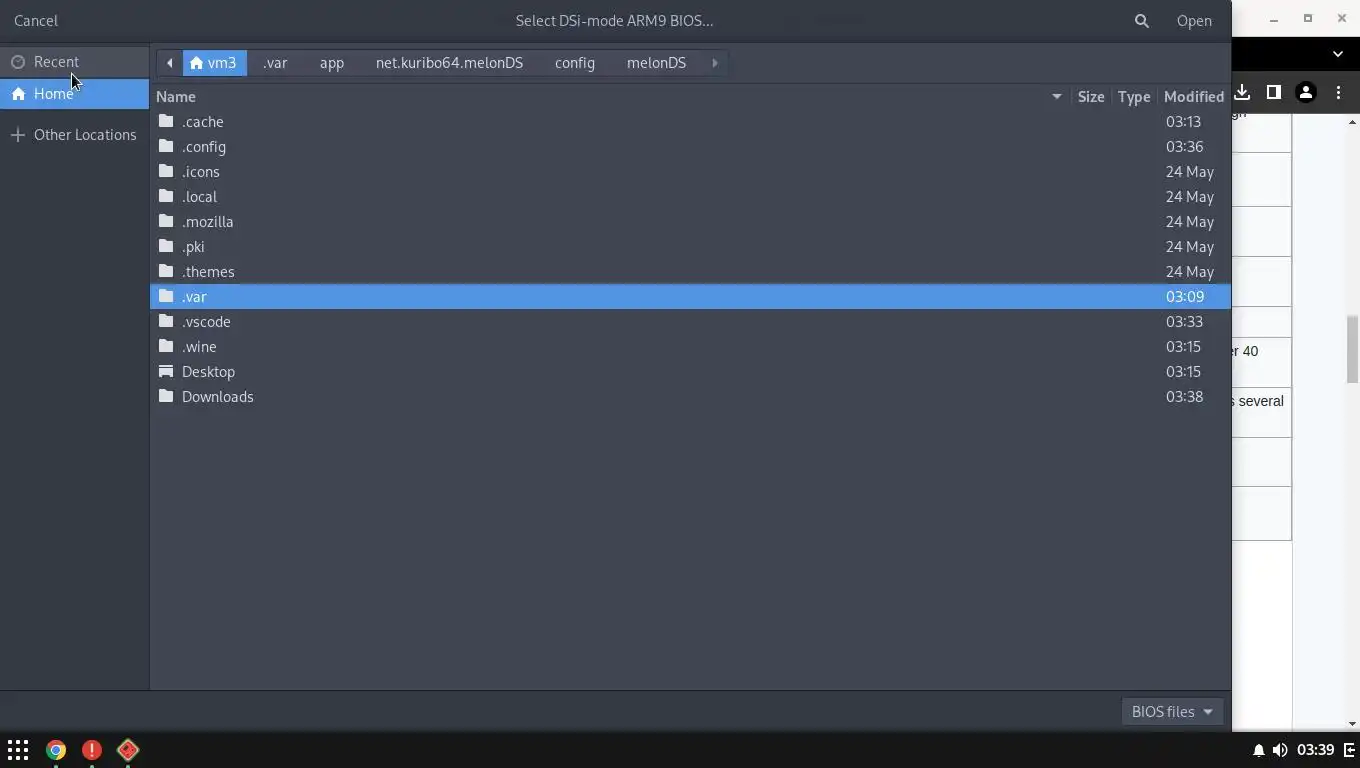Go to app segment in path bar
The width and height of the screenshot is (1360, 768).
[x=332, y=63]
